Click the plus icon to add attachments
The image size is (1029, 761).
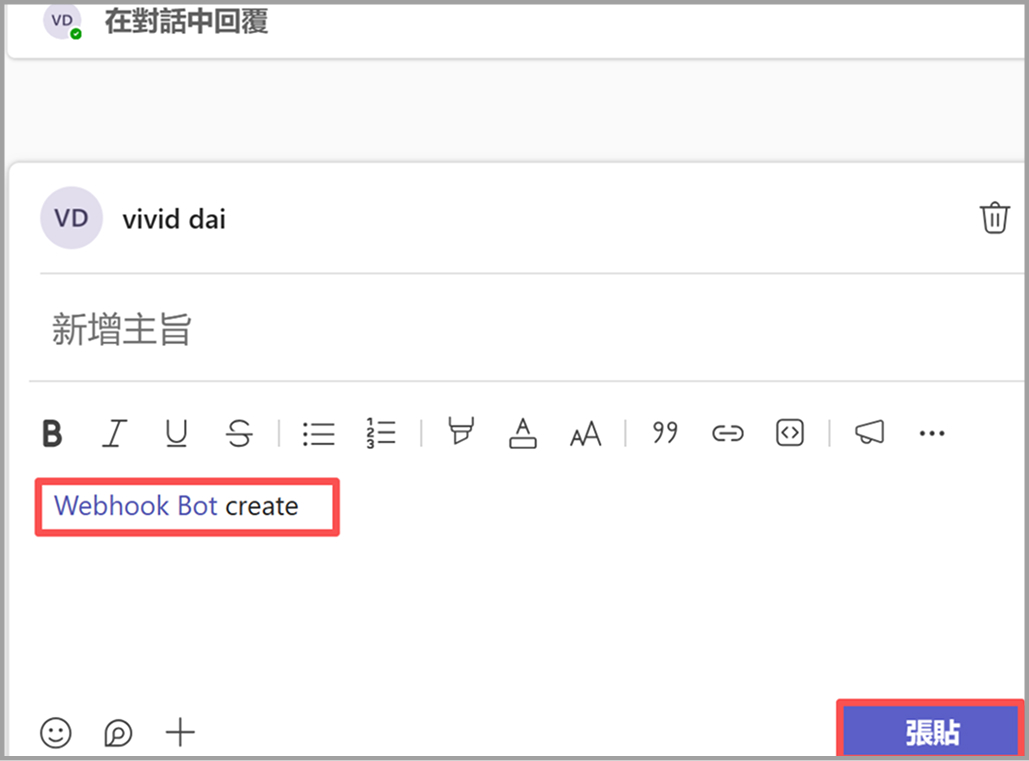tap(180, 733)
